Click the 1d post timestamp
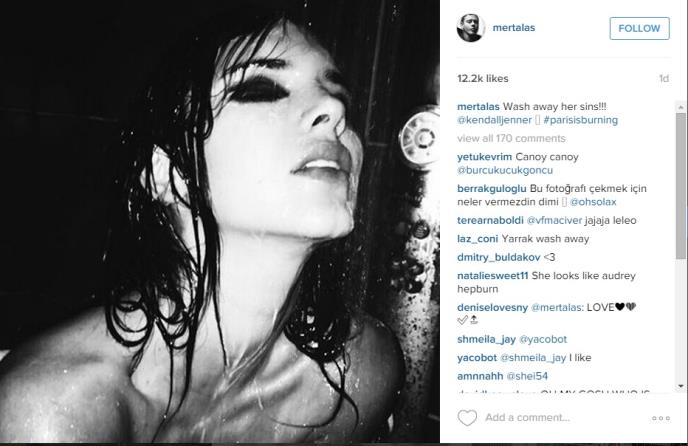Image resolution: width=688 pixels, height=446 pixels. (664, 79)
